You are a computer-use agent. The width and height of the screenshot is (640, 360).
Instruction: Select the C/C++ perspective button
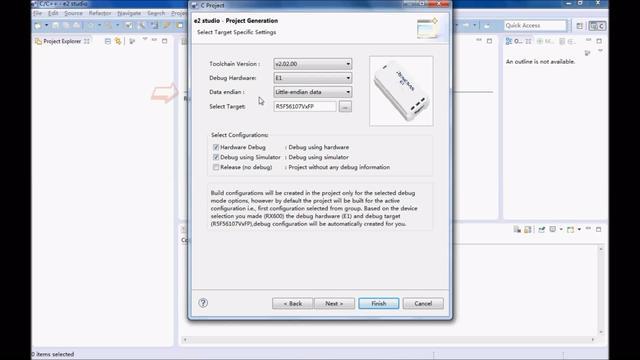(x=598, y=26)
